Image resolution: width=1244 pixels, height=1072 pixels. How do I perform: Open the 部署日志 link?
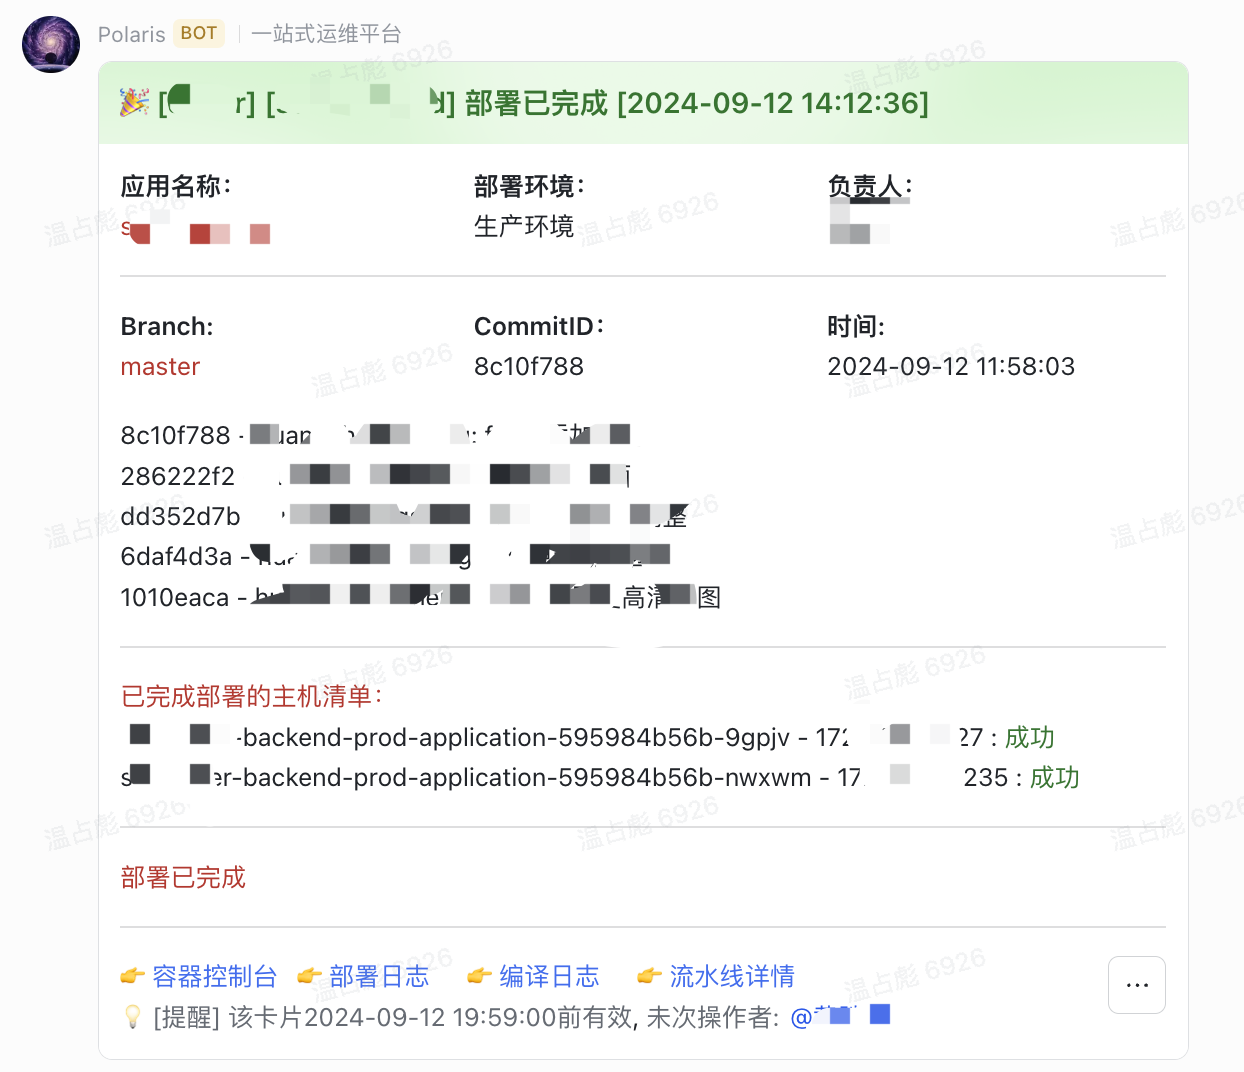point(379,976)
